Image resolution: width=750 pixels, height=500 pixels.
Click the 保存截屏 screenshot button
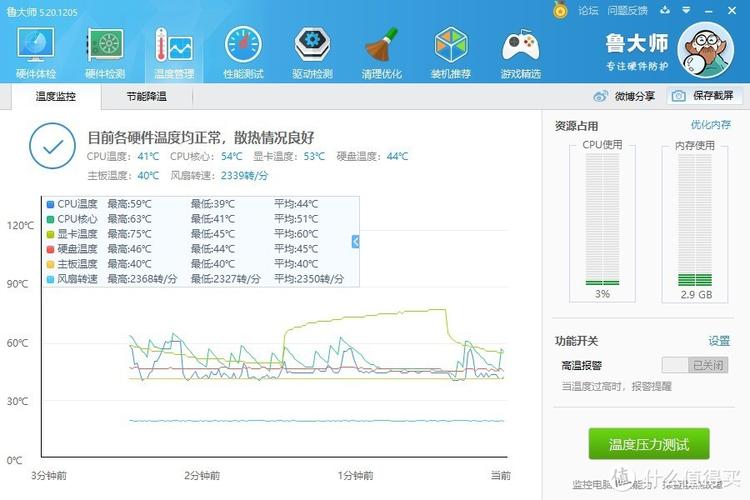(x=705, y=96)
